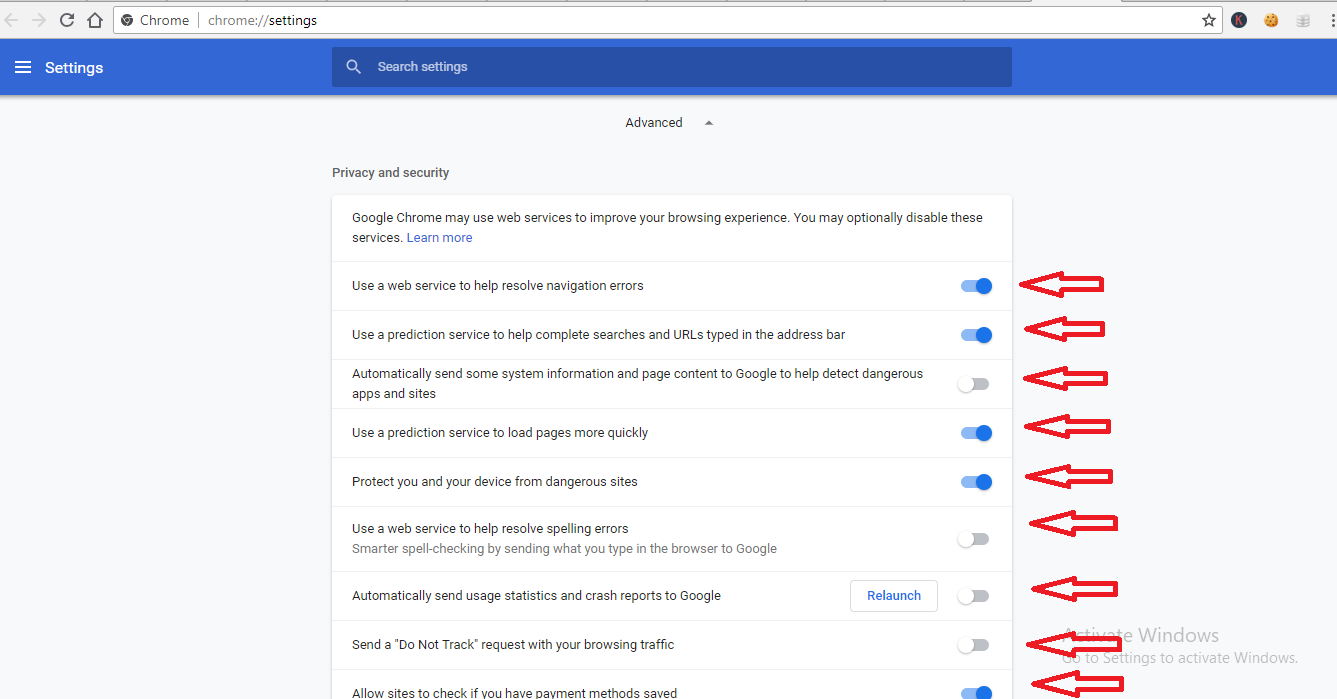Enable the Do Not Track request
1337x699 pixels.
pyautogui.click(x=974, y=645)
